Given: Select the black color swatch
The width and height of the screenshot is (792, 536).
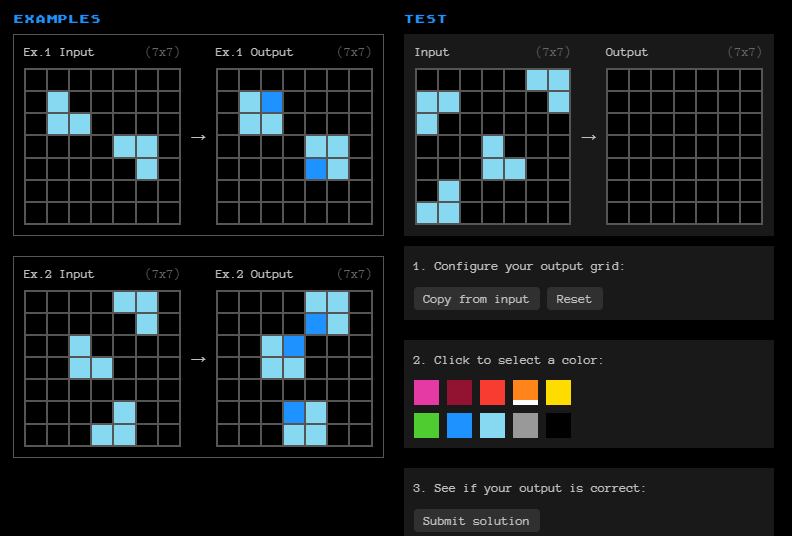Looking at the screenshot, I should [x=558, y=425].
